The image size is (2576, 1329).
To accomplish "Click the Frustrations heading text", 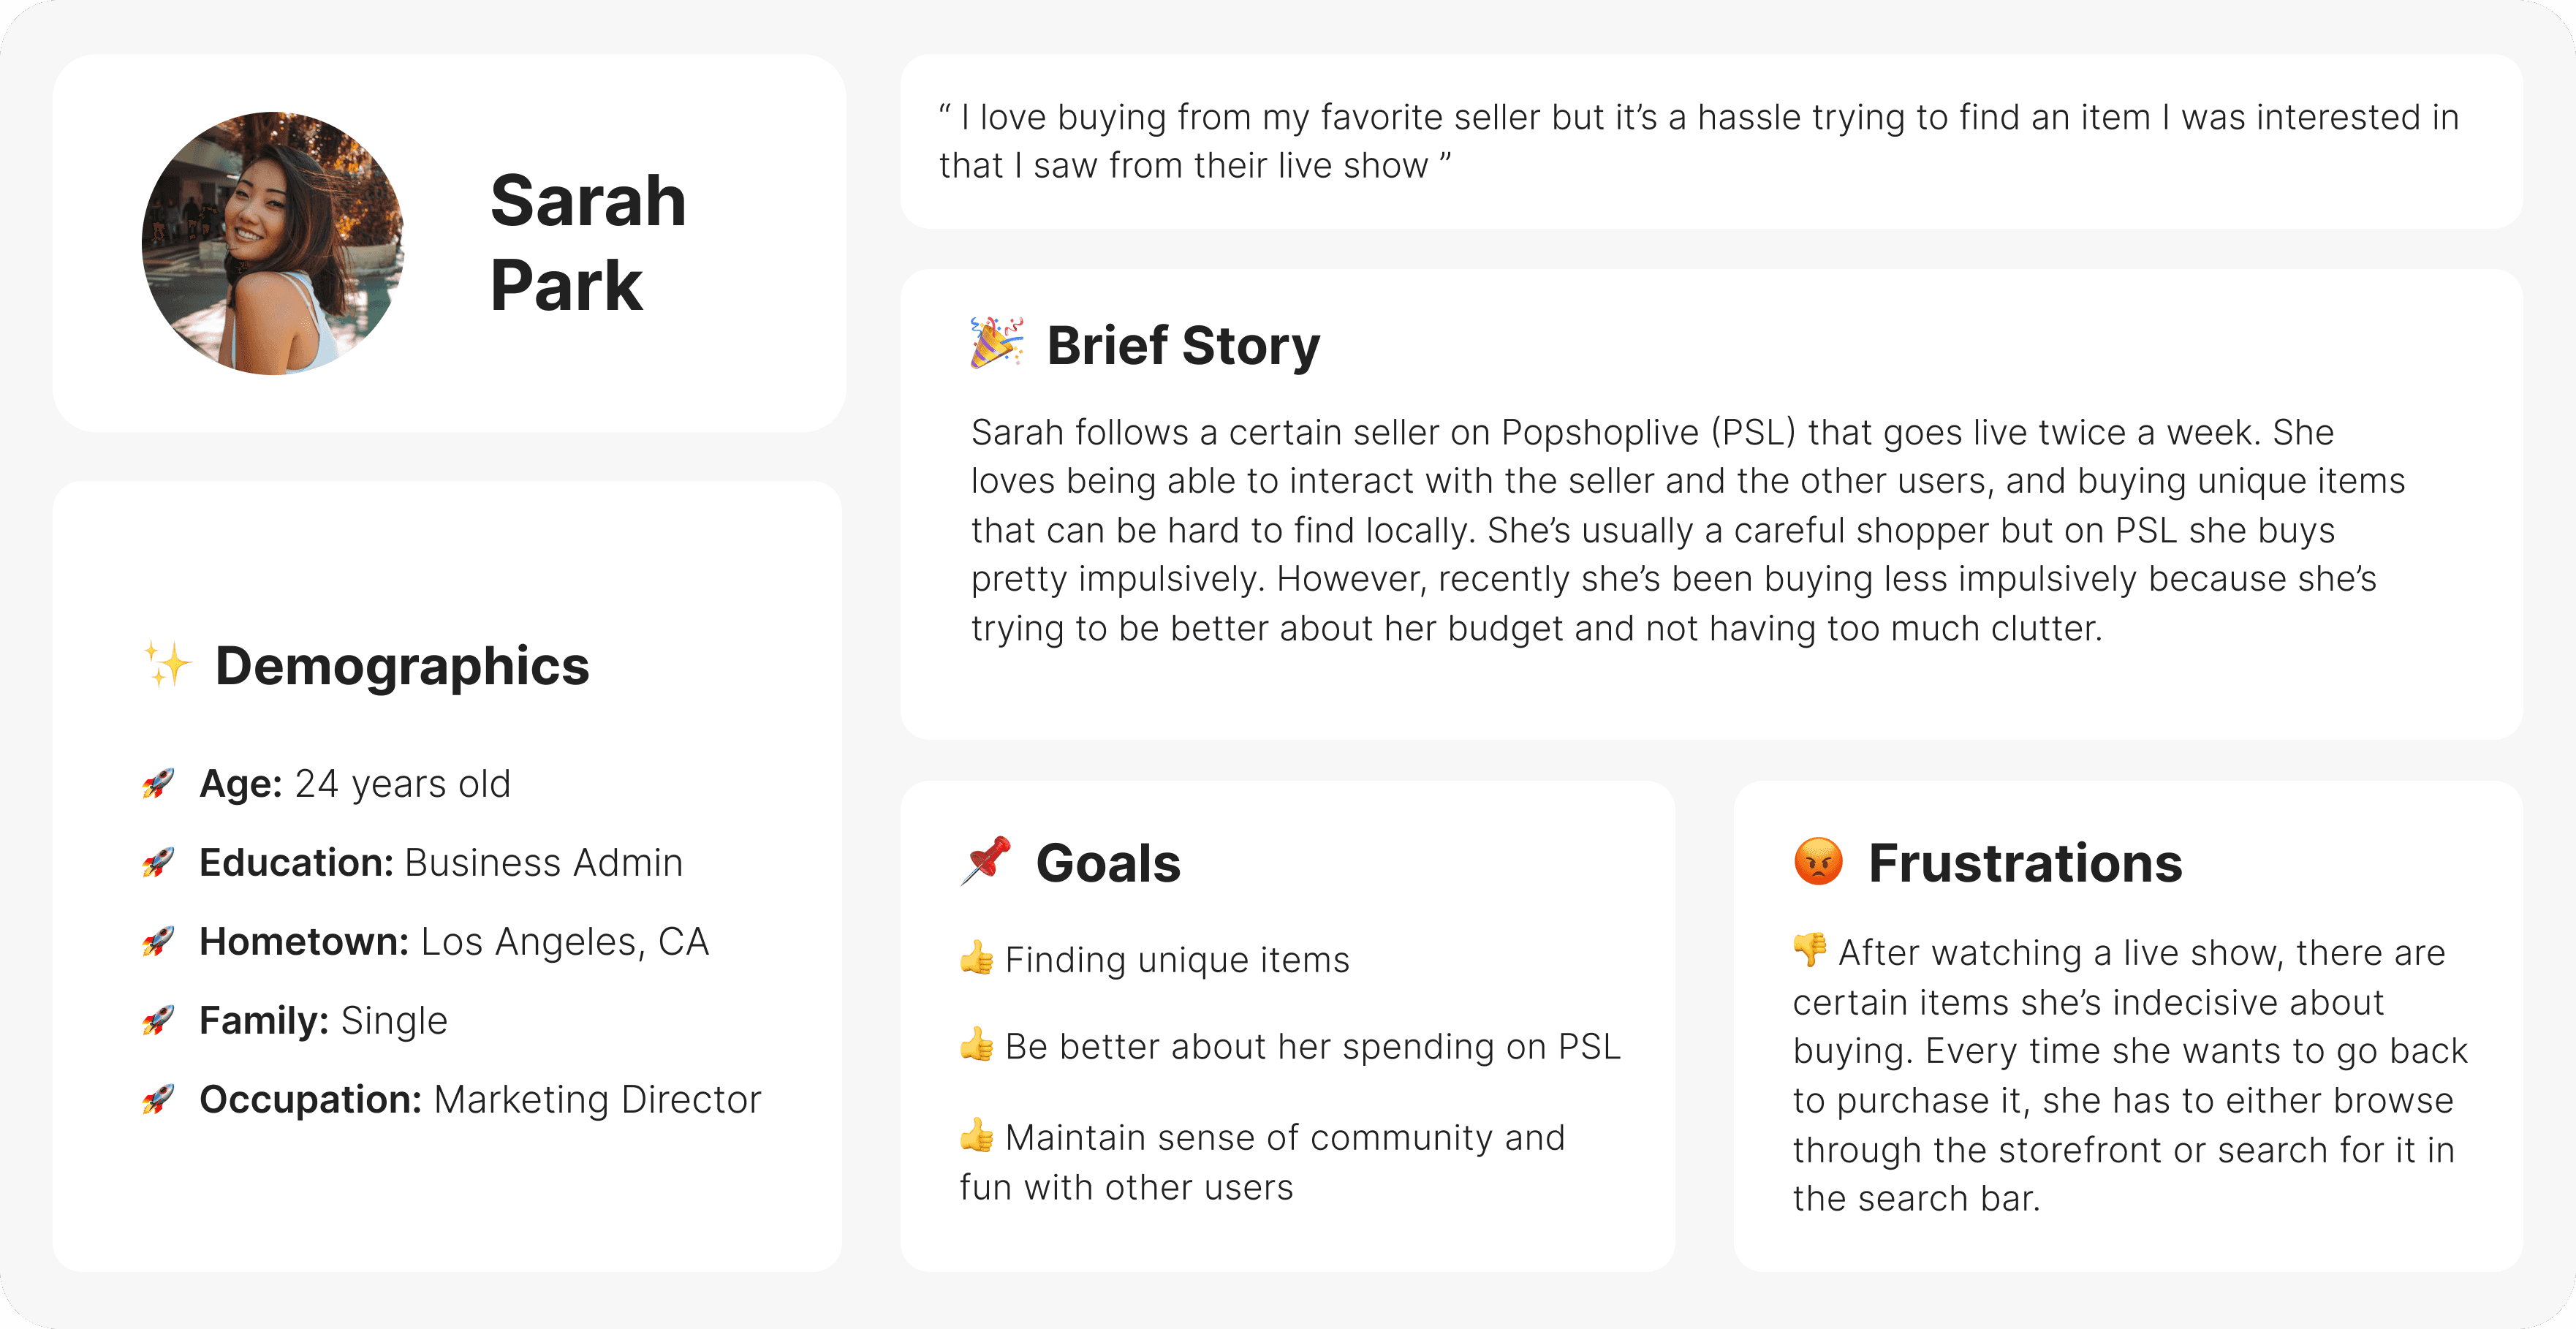I will (x=2025, y=863).
